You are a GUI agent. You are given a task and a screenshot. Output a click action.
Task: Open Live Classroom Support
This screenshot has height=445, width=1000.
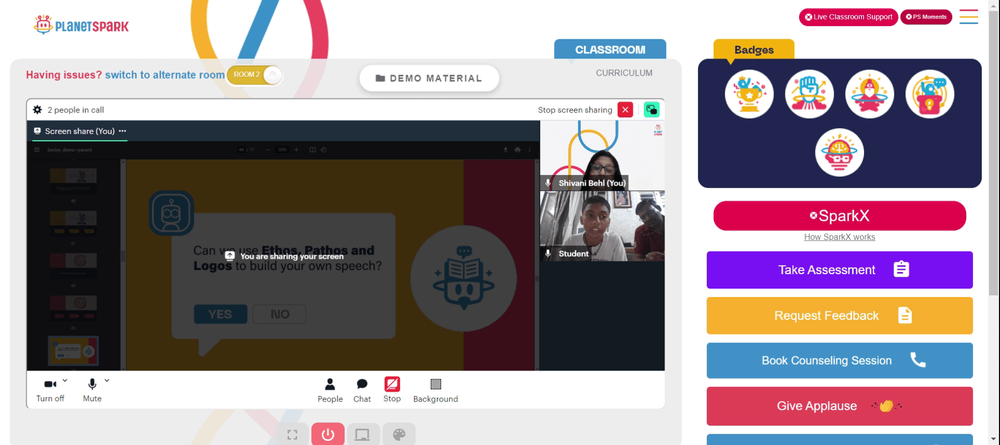point(848,17)
